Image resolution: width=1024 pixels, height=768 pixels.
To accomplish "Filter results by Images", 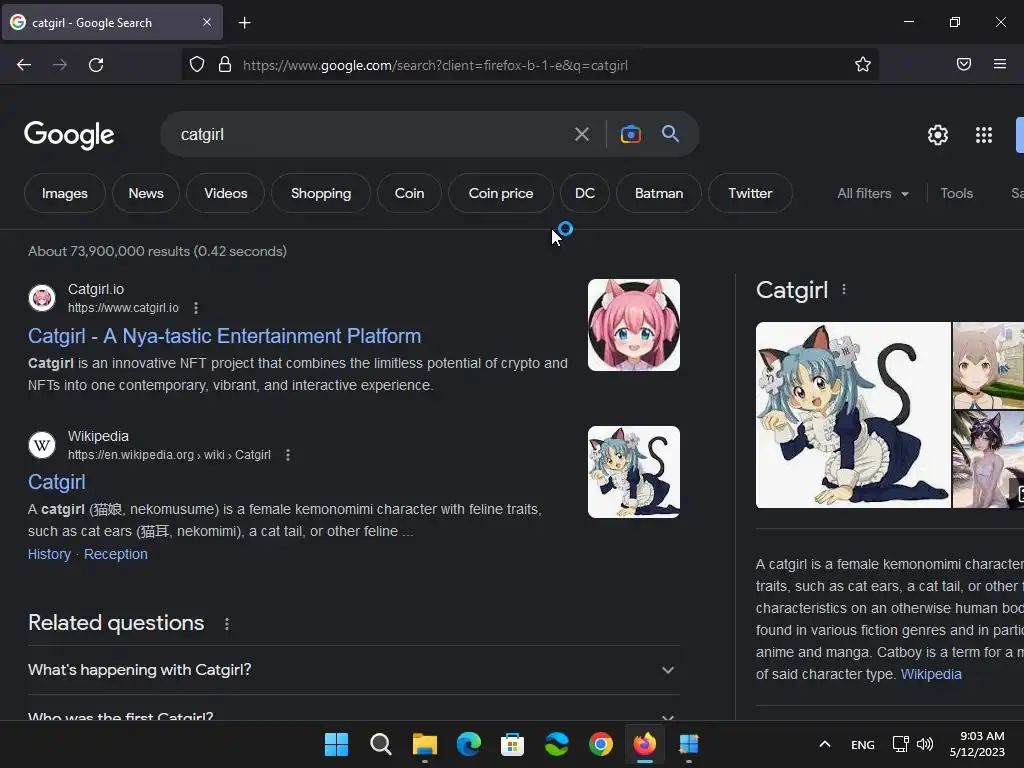I will point(65,193).
